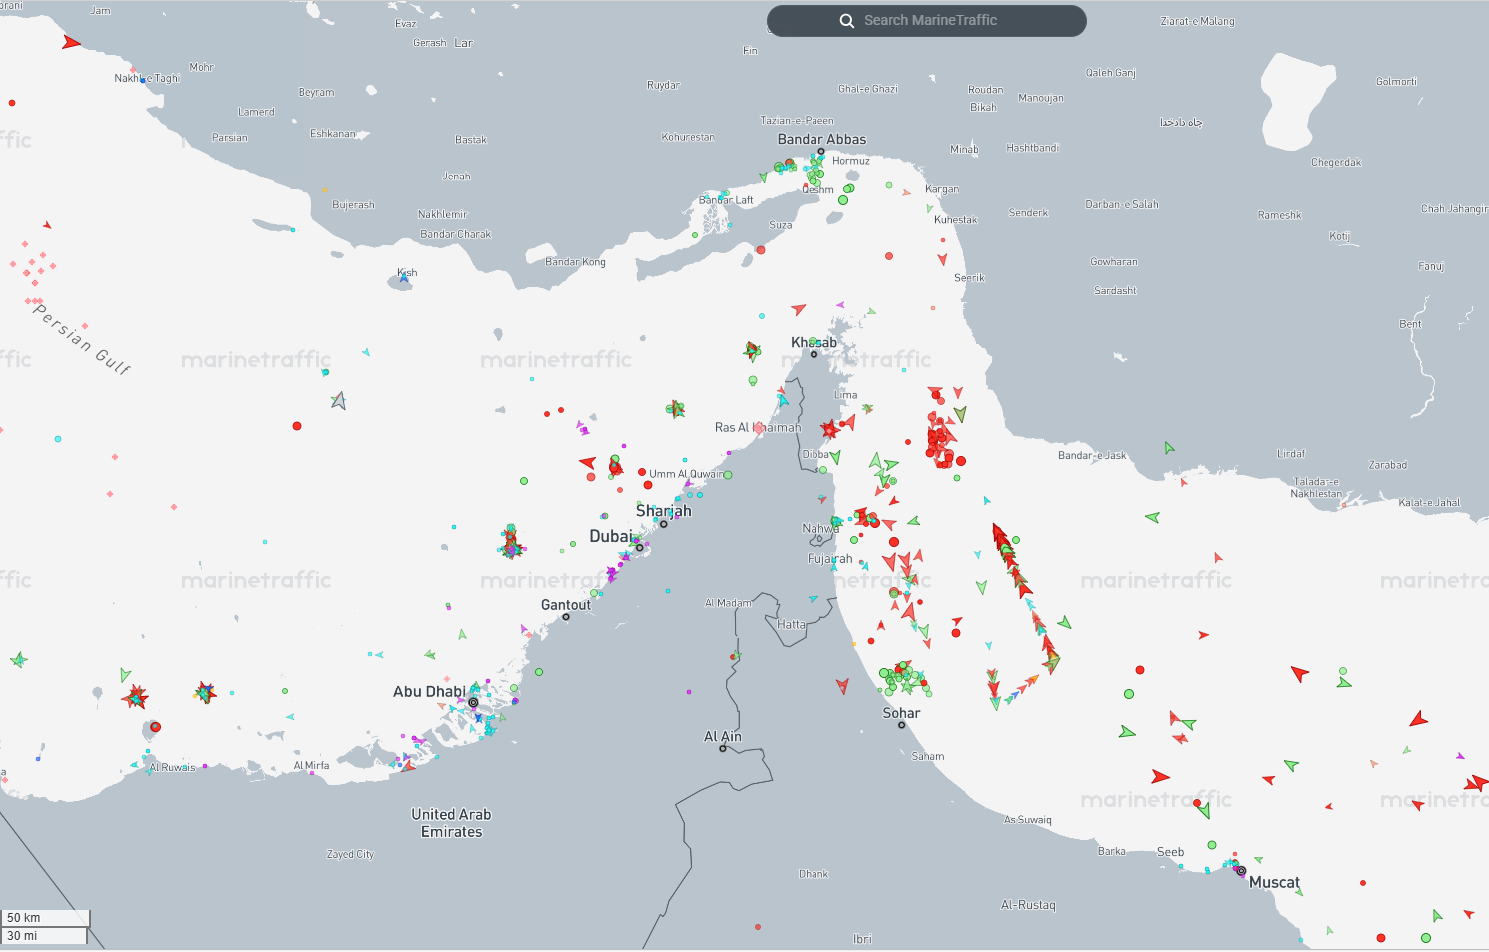
Task: Click the Bandar Abbas map label
Action: [x=822, y=139]
